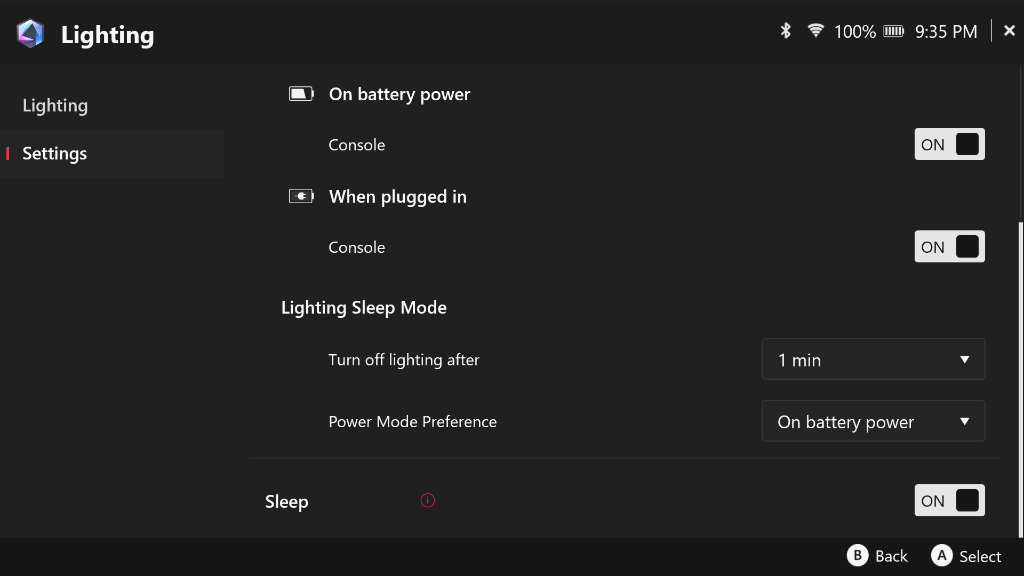Switch to the Lighting sidebar tab
Image resolution: width=1024 pixels, height=576 pixels.
[x=56, y=106]
